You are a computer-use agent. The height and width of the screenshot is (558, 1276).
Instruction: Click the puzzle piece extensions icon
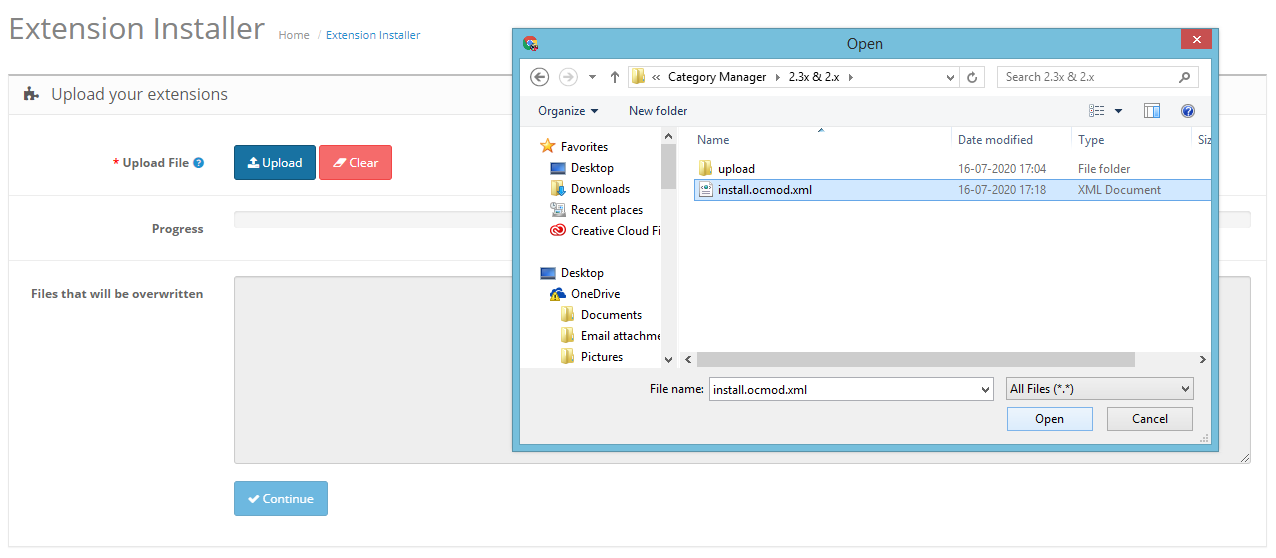[x=32, y=94]
